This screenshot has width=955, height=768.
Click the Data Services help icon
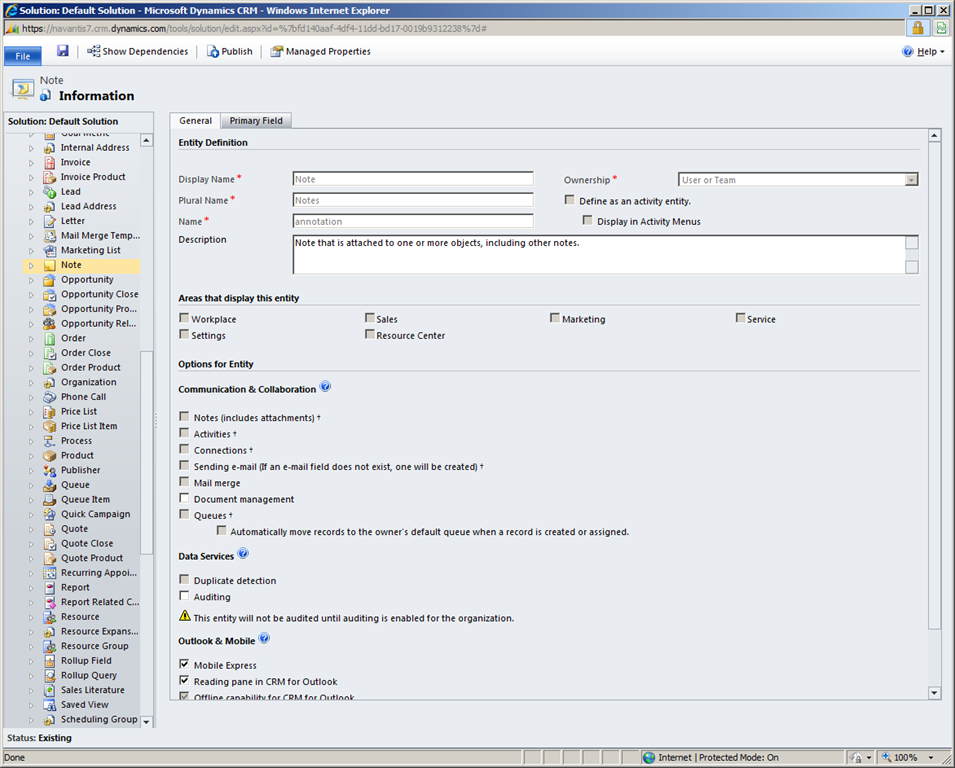point(243,554)
